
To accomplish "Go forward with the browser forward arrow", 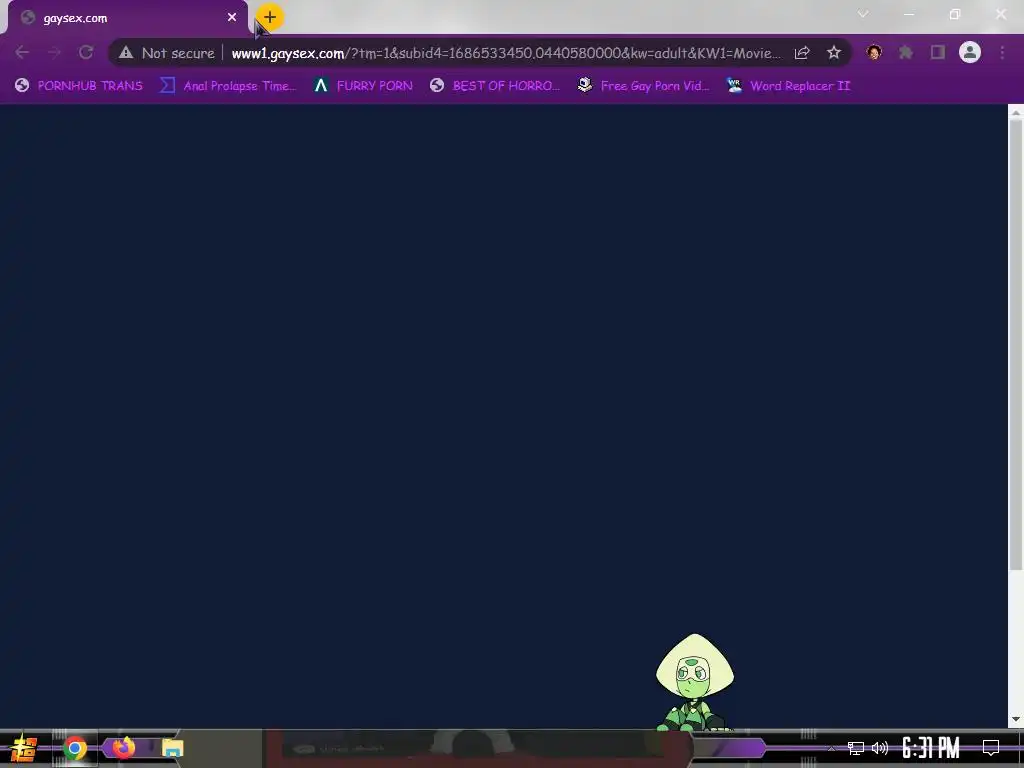I will 54,52.
